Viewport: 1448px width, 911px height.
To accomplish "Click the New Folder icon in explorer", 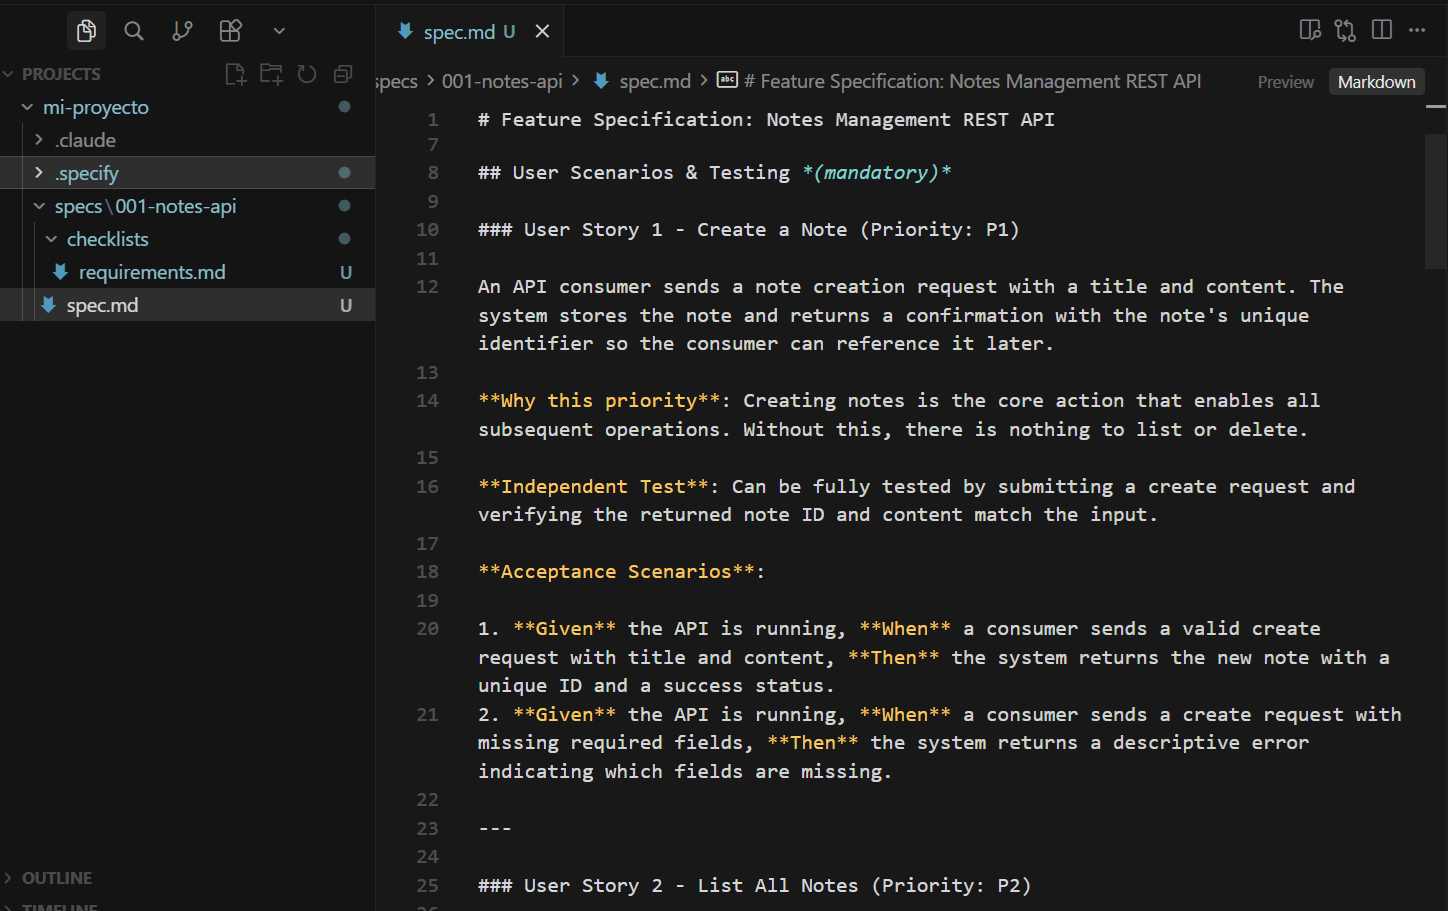I will 271,74.
